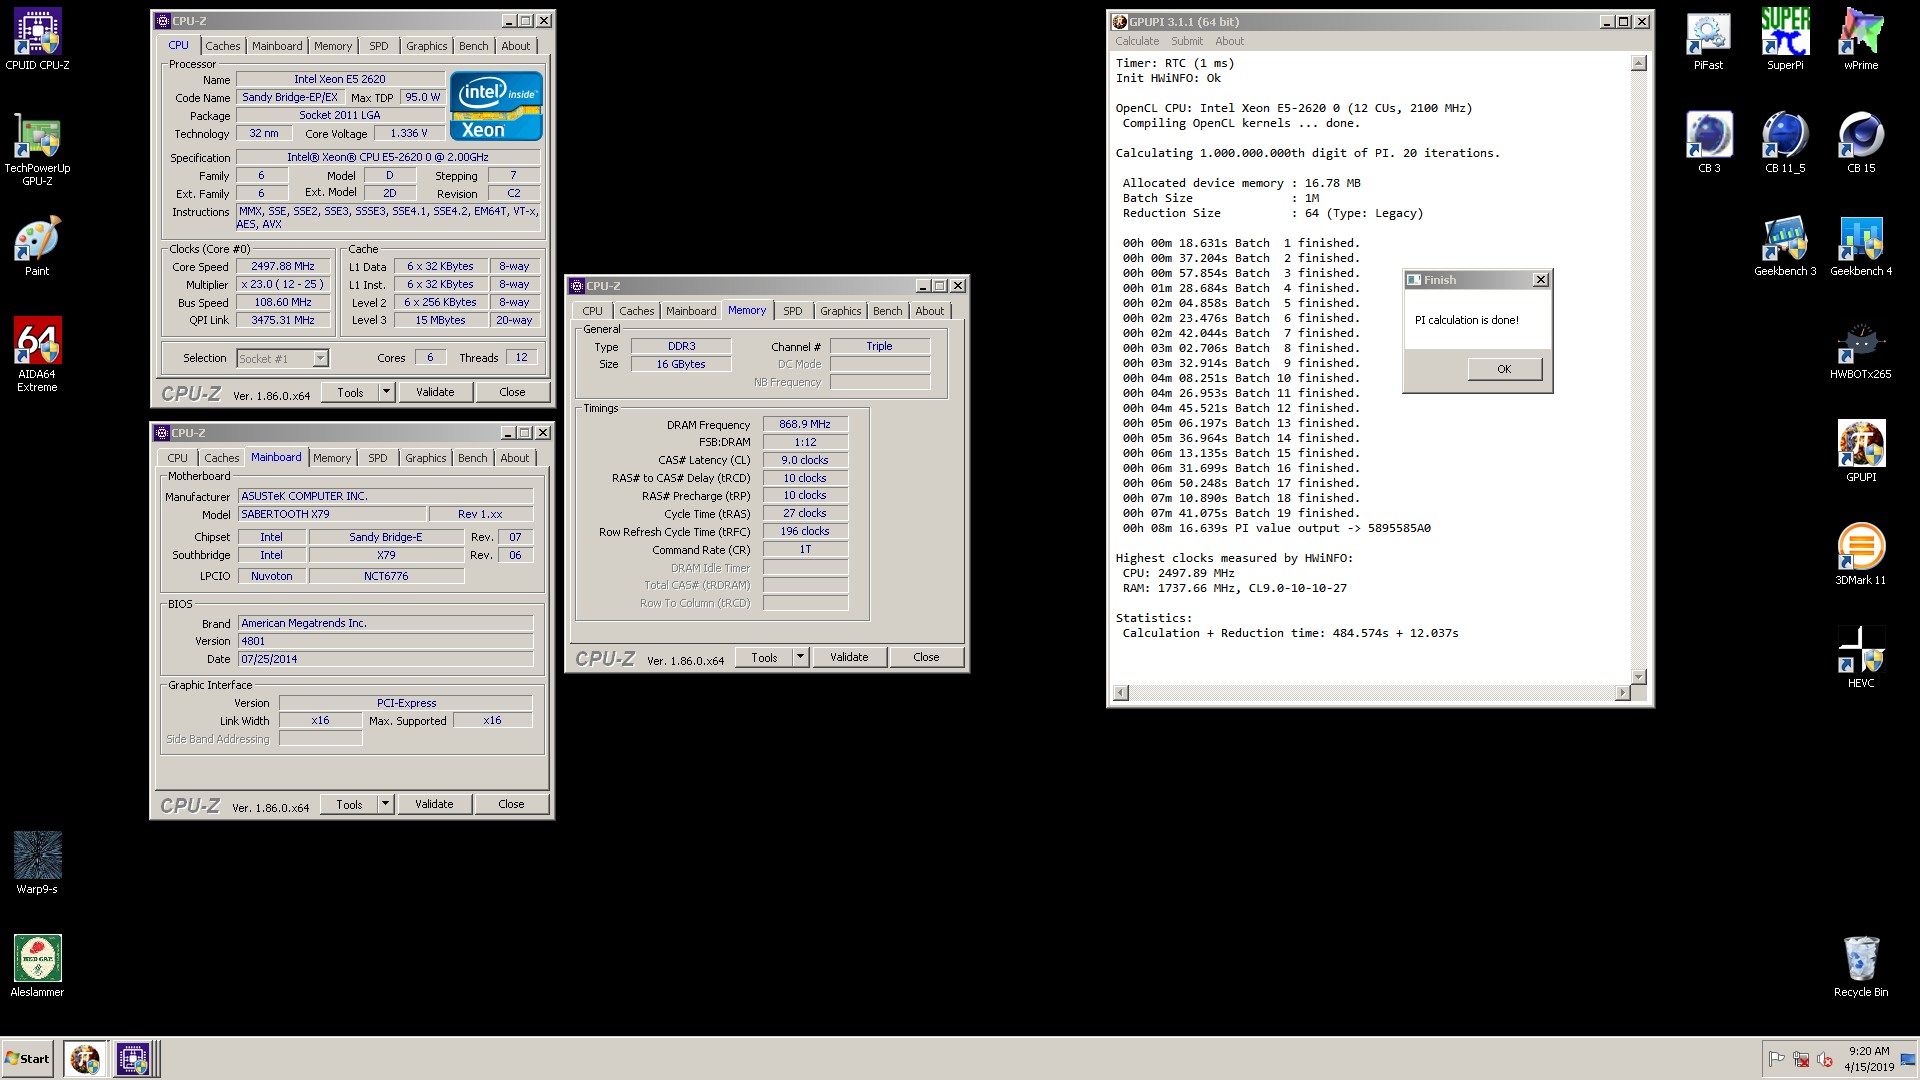The width and height of the screenshot is (1920, 1080).
Task: Open Bench tab in Memory CPU-Z window
Action: pos(887,311)
